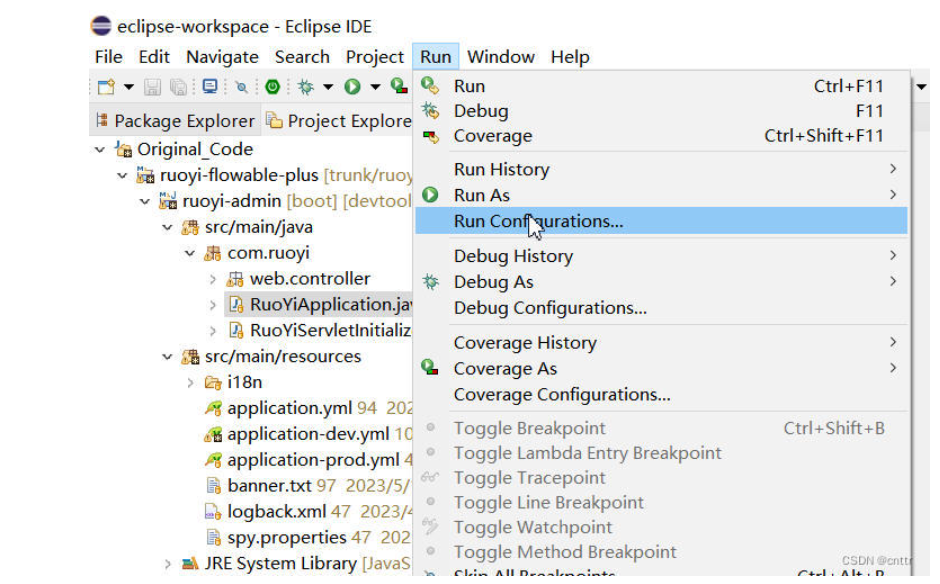Open the Debug History submenu
Viewport: 940px width, 584px height.
tap(661, 257)
